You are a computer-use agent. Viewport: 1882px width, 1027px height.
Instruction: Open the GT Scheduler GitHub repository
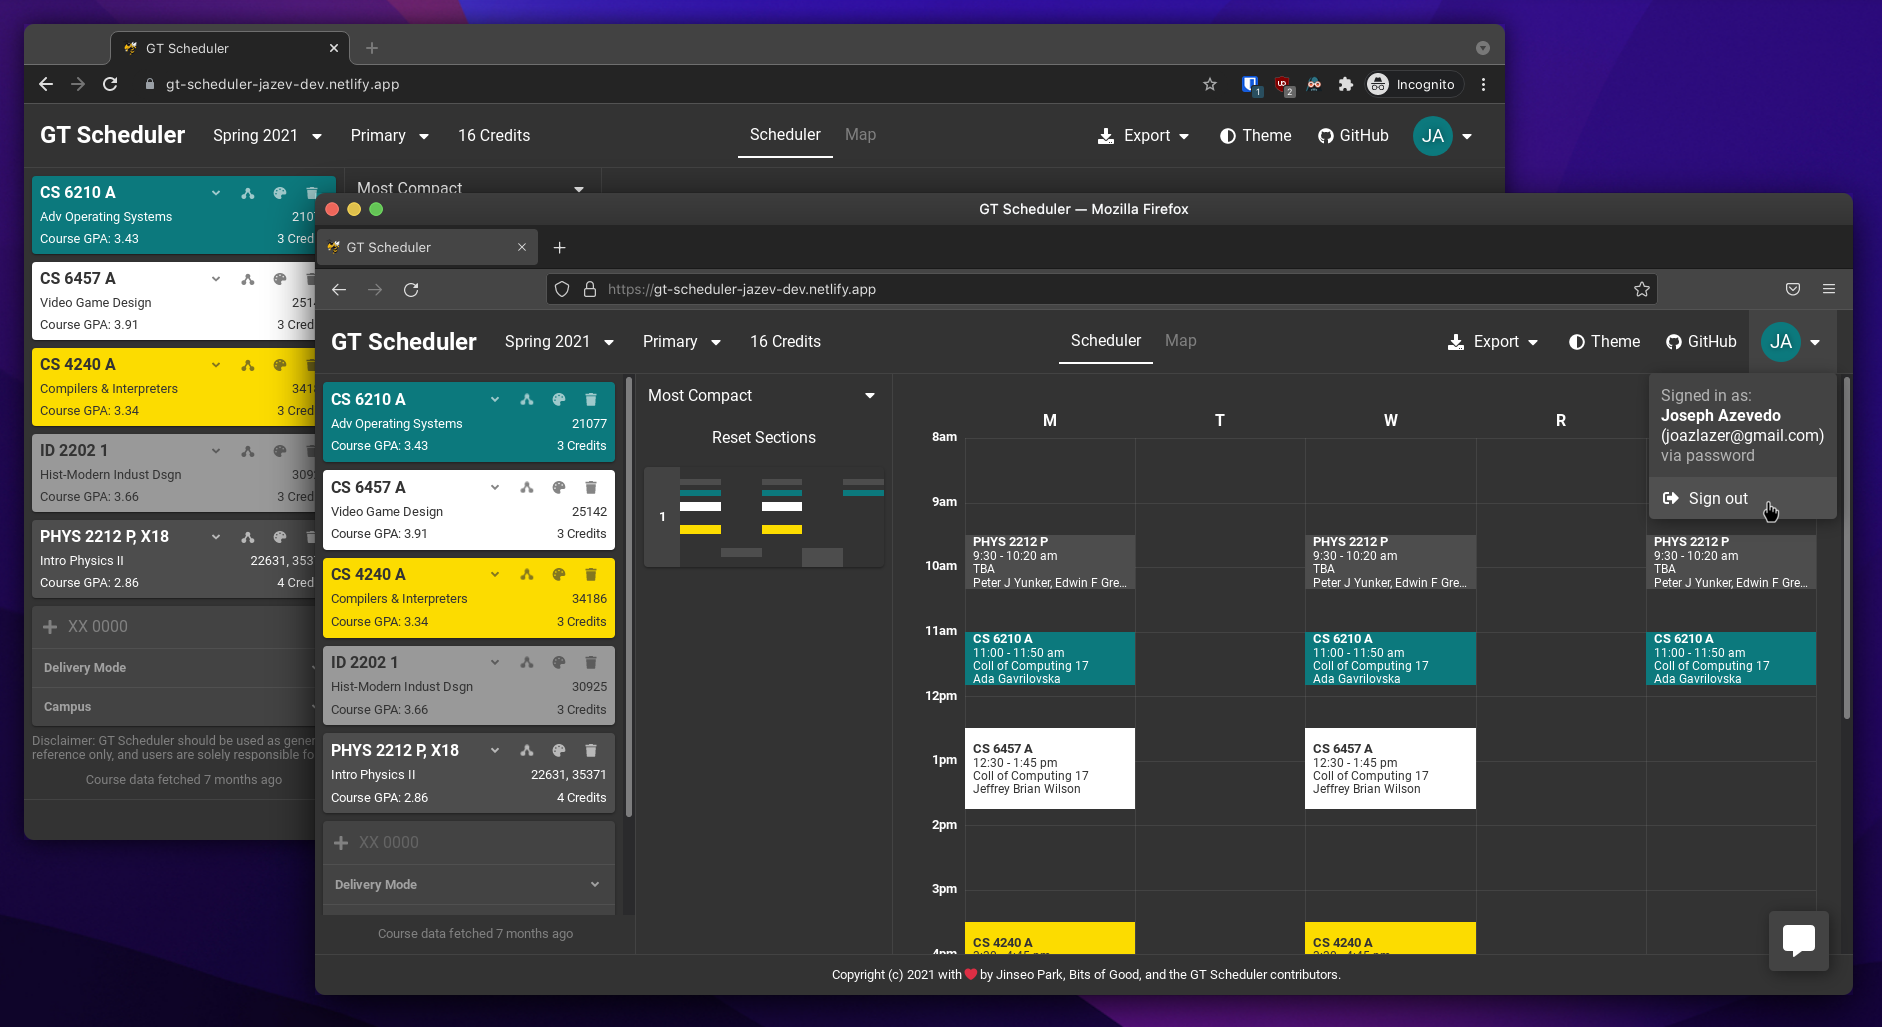[1699, 341]
